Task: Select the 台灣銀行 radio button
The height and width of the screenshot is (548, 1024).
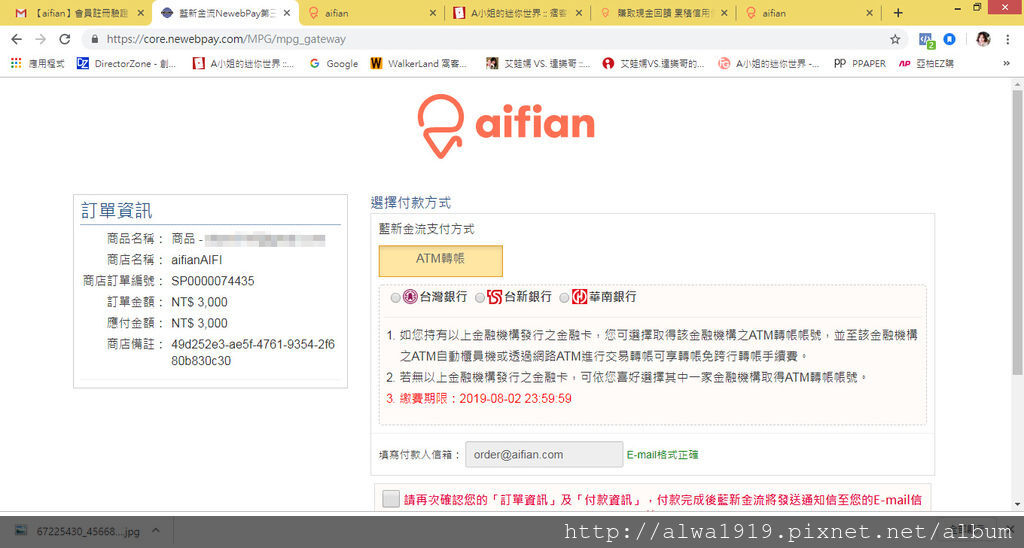Action: click(396, 298)
